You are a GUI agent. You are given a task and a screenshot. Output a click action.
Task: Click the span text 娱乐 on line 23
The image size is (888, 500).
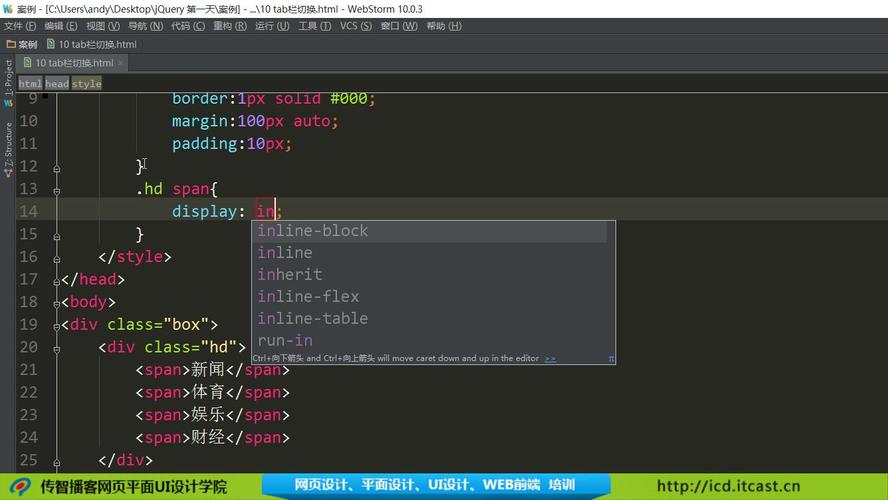click(208, 415)
